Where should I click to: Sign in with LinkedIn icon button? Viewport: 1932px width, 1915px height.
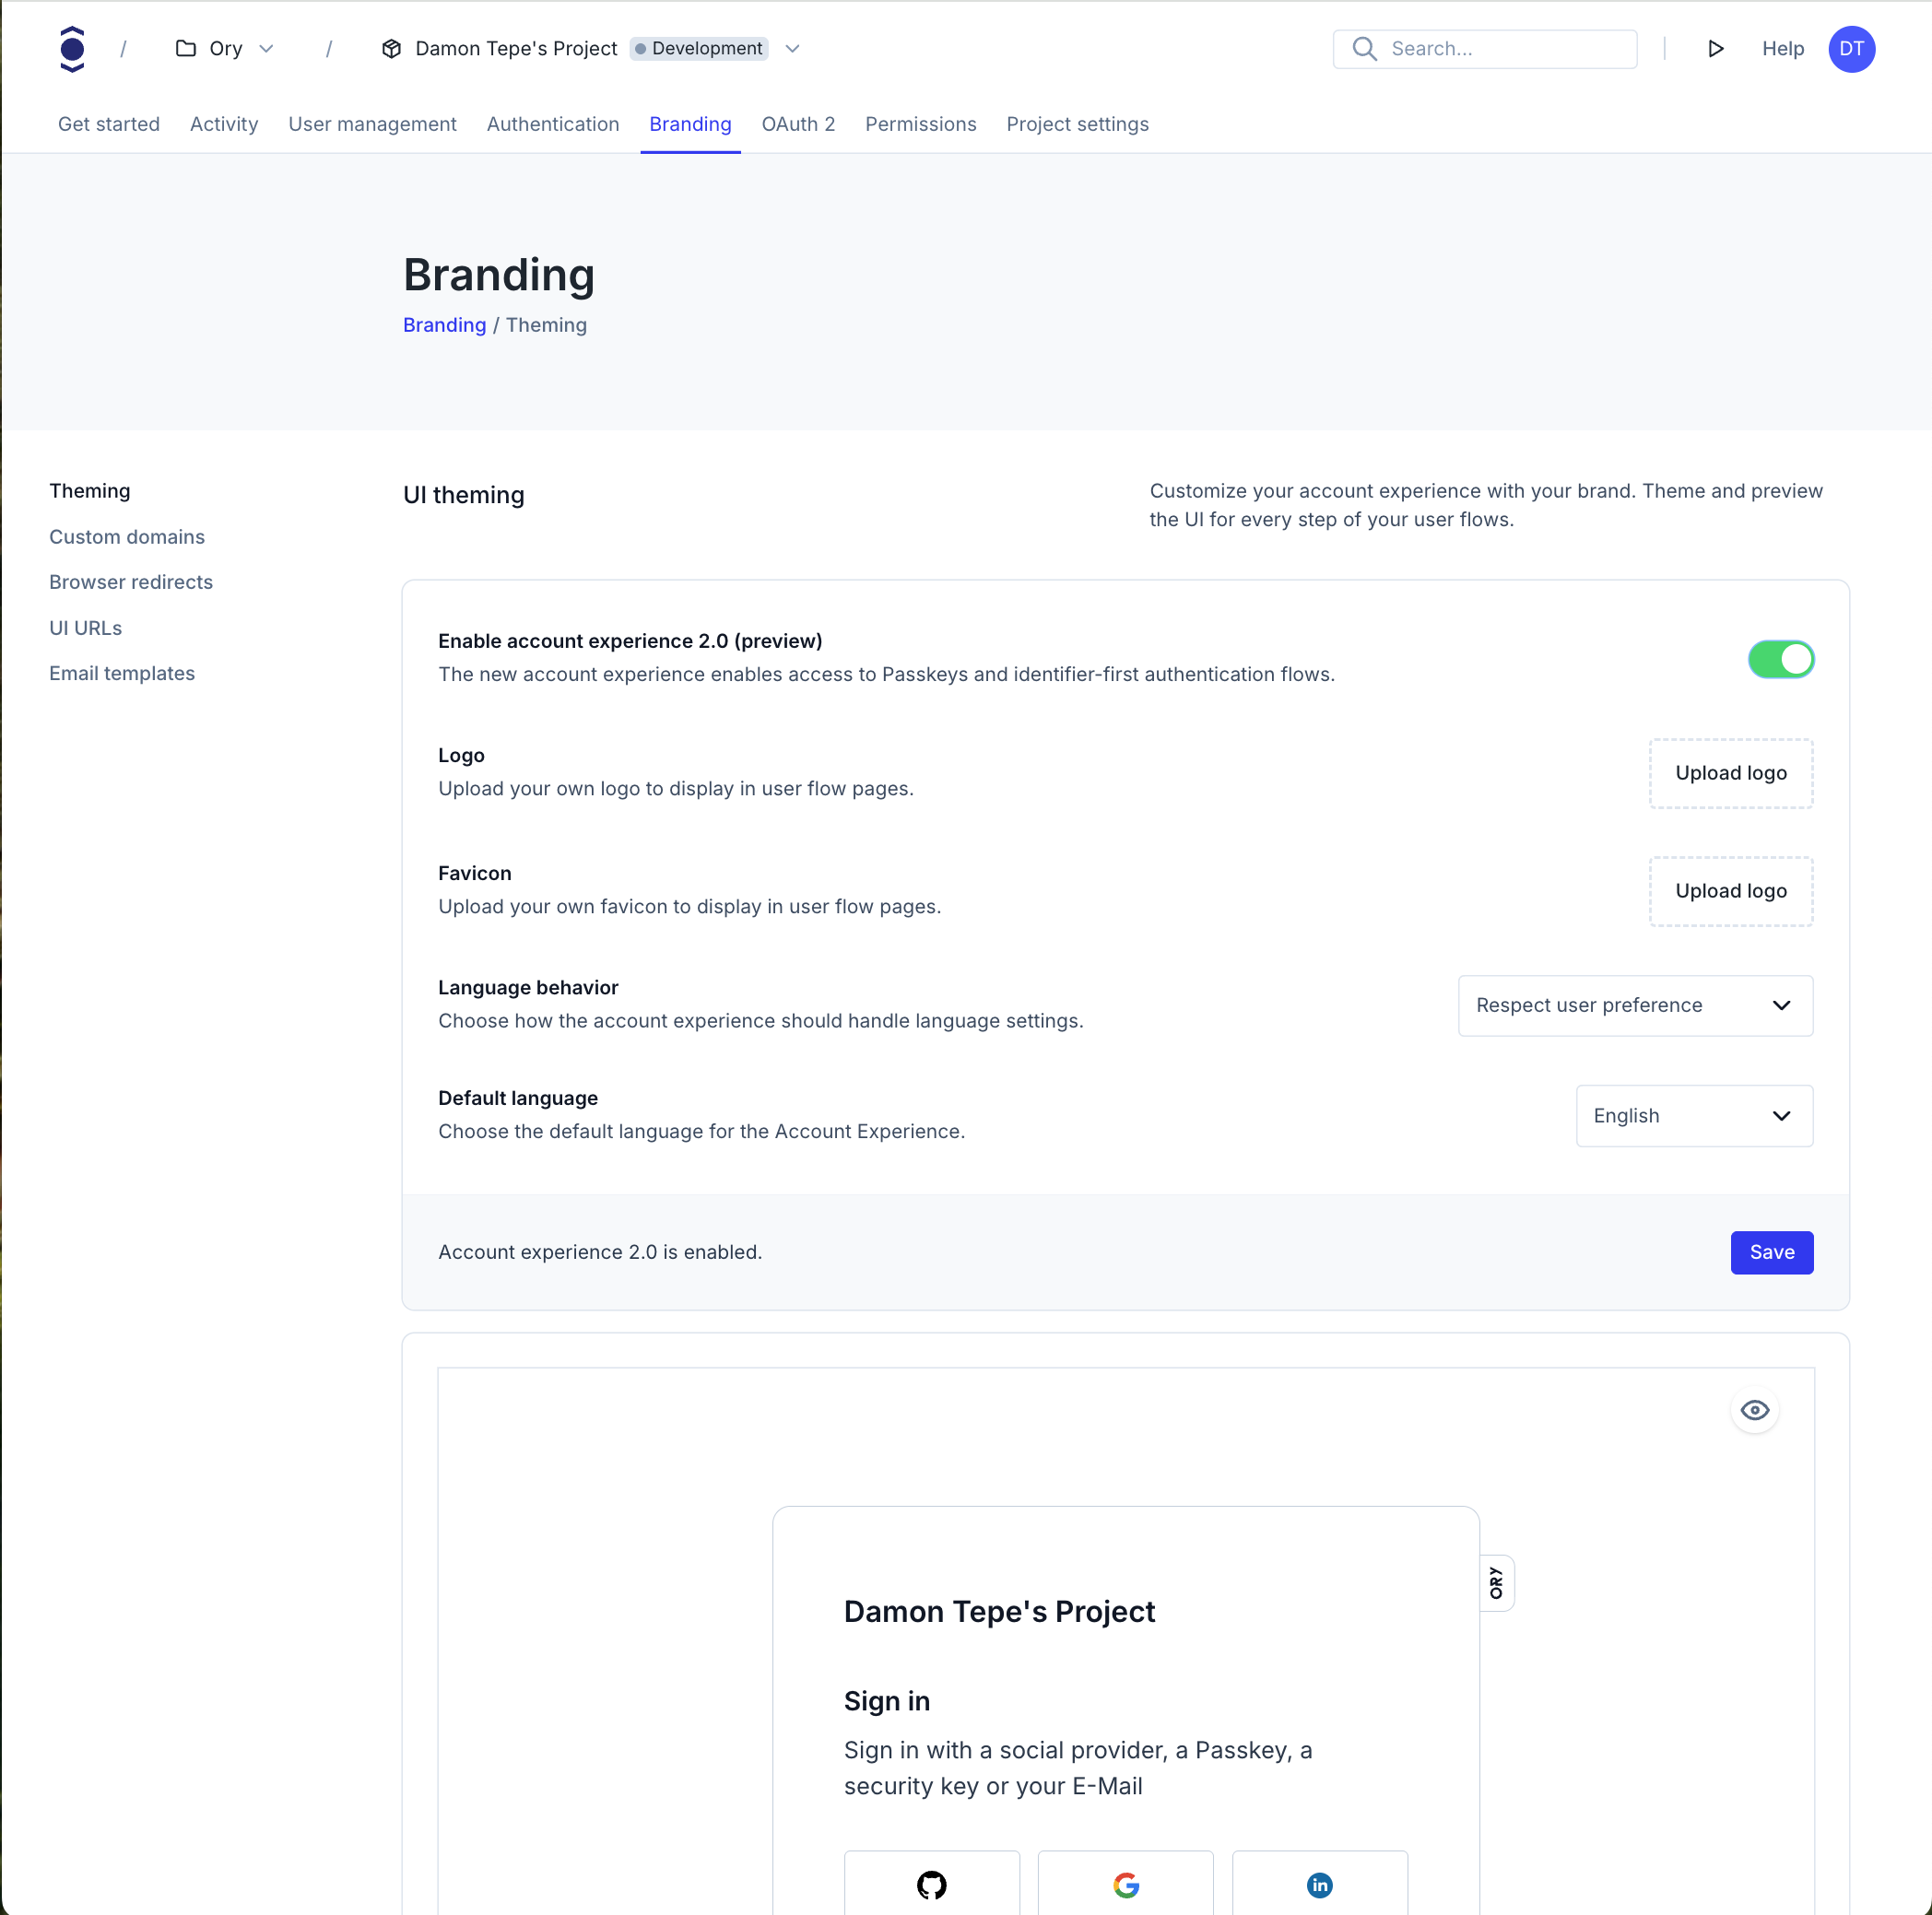tap(1319, 1884)
